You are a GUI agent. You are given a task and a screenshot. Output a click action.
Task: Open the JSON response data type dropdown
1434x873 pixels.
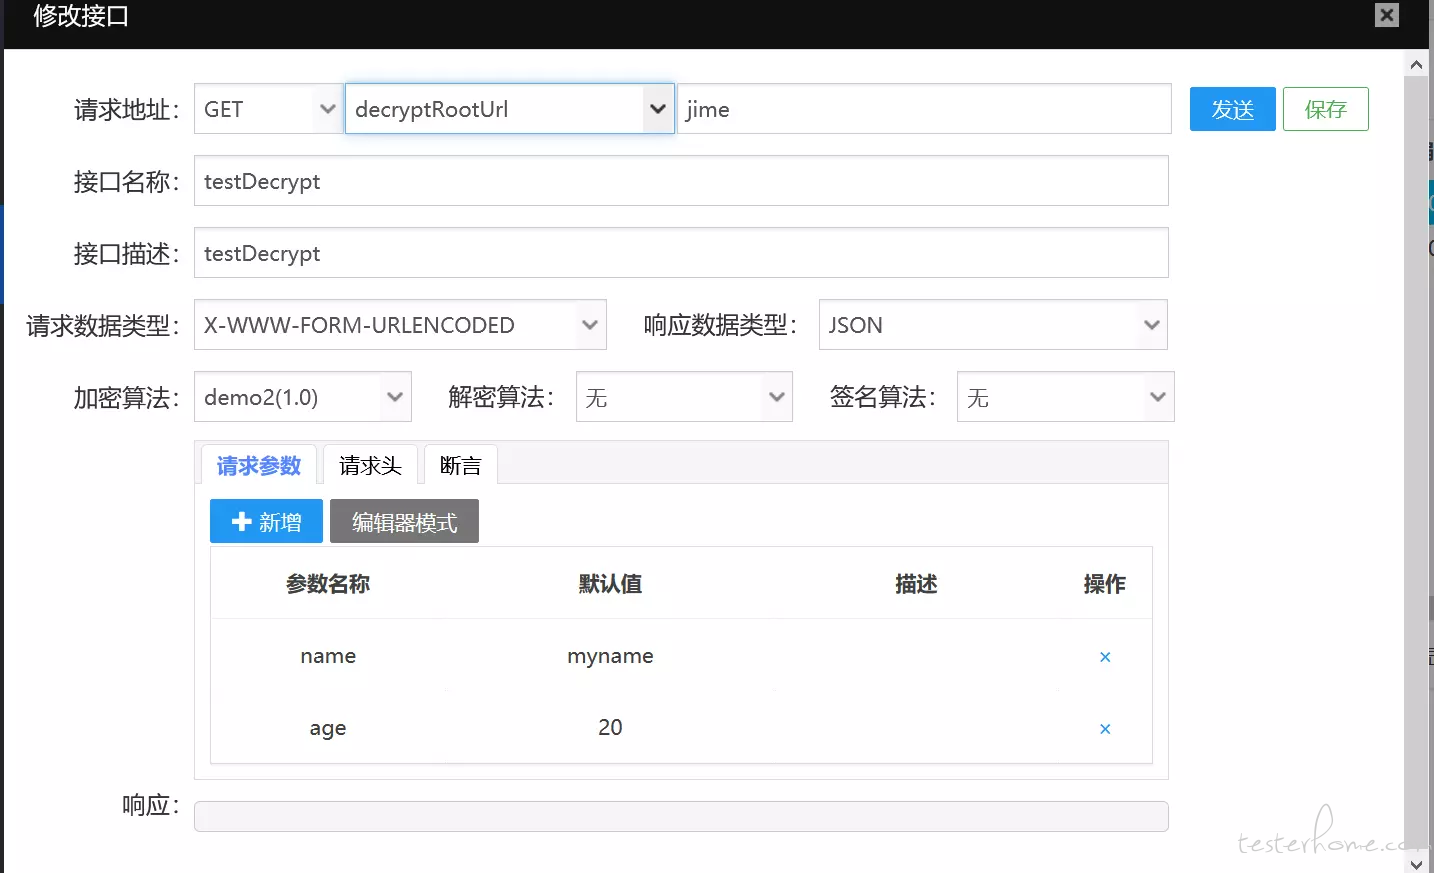tap(993, 325)
